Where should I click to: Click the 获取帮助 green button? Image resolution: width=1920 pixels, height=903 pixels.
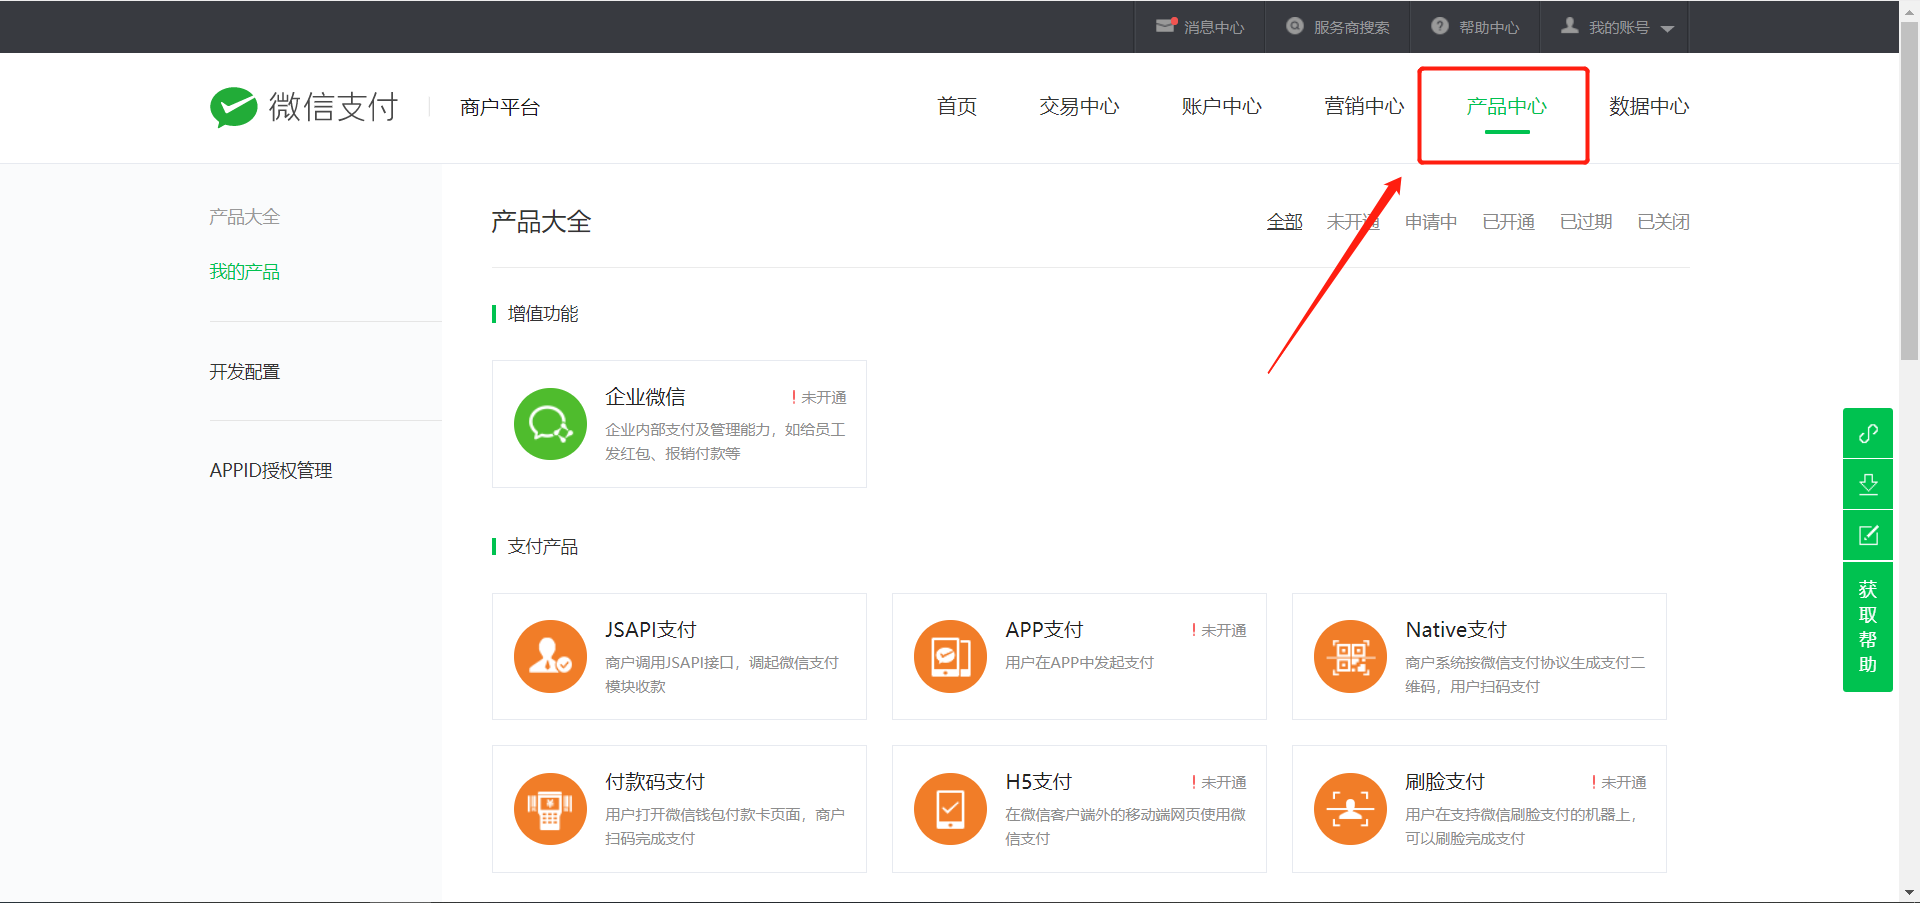1868,627
